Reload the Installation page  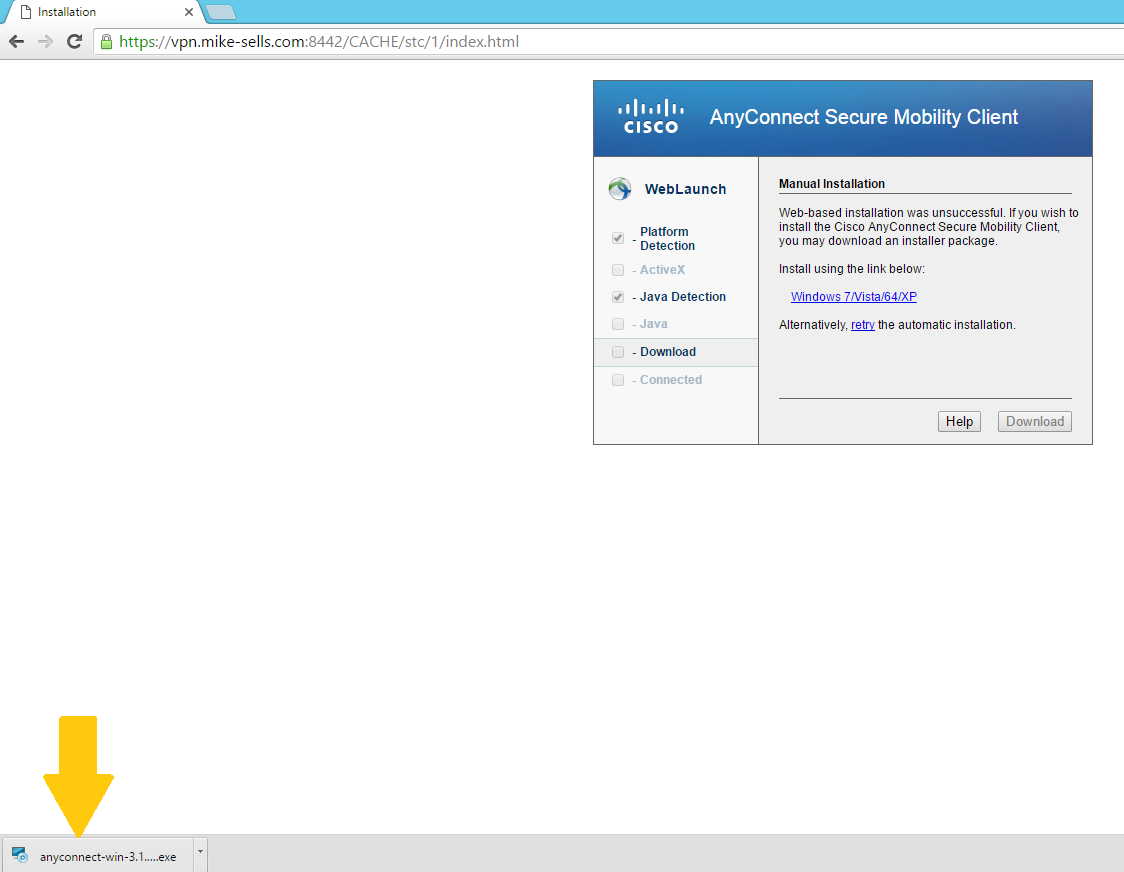[x=74, y=42]
